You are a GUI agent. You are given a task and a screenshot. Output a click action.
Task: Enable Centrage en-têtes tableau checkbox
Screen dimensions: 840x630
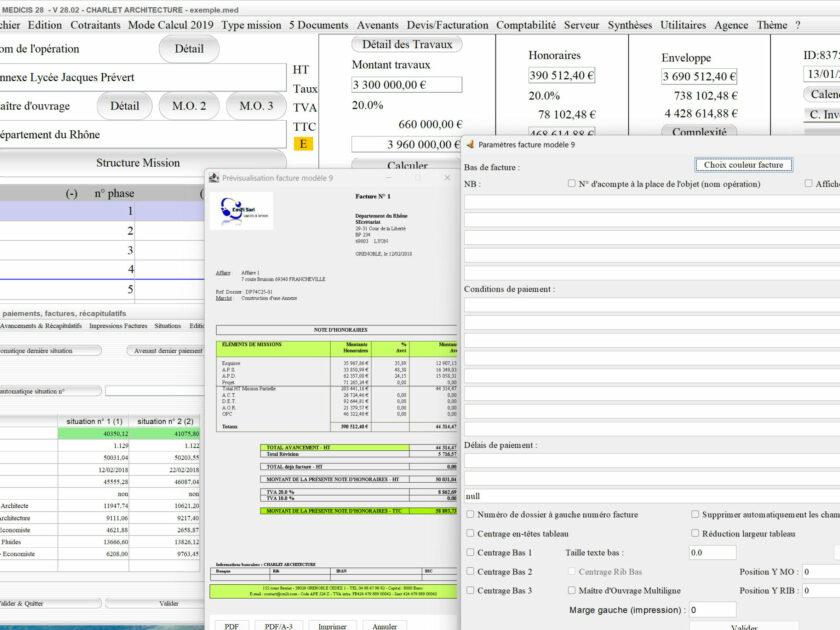(470, 533)
